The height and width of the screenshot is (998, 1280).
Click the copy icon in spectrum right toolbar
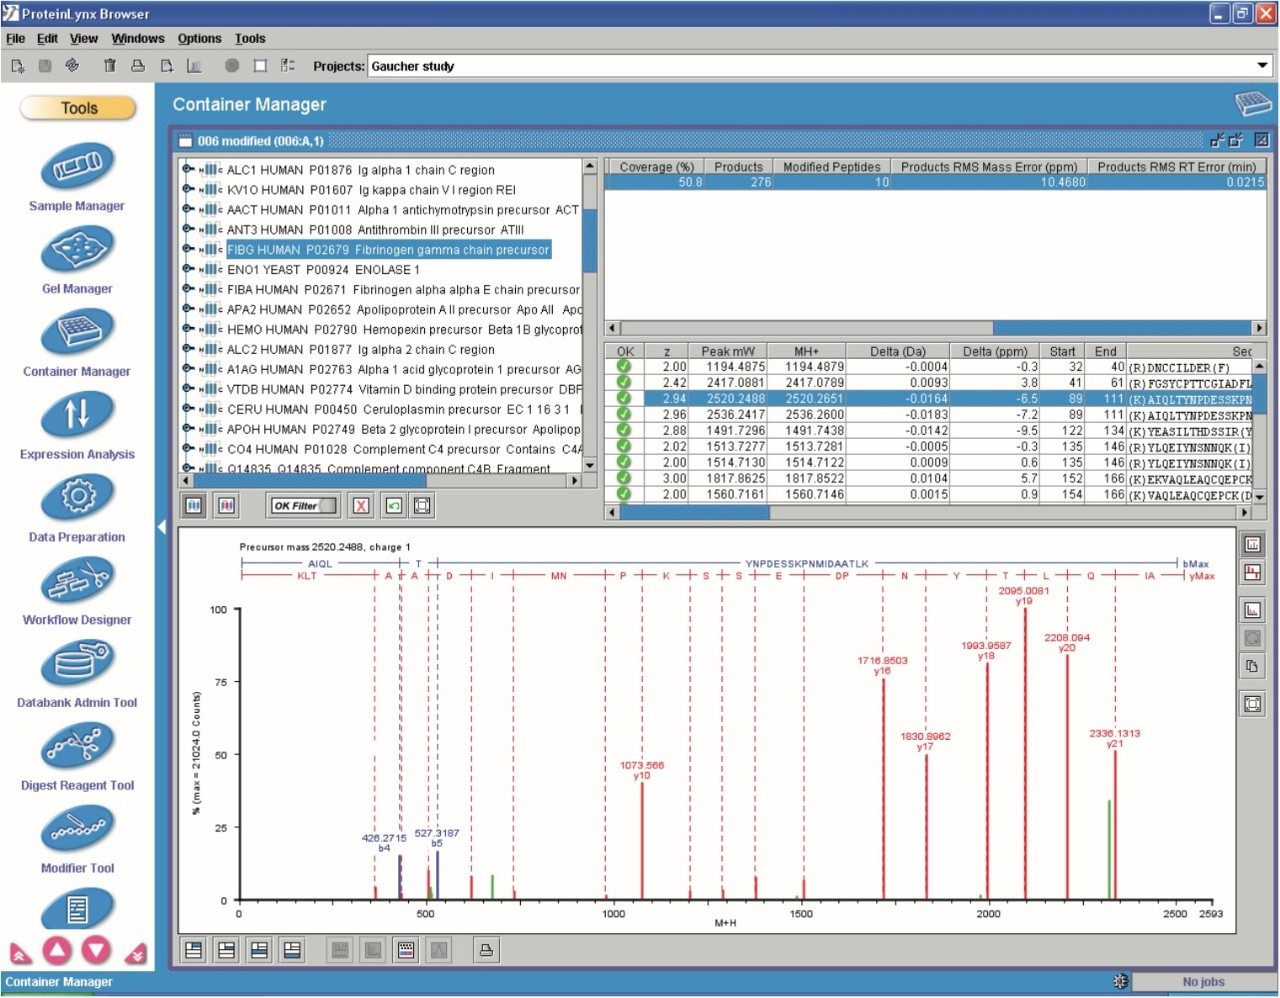(1252, 666)
